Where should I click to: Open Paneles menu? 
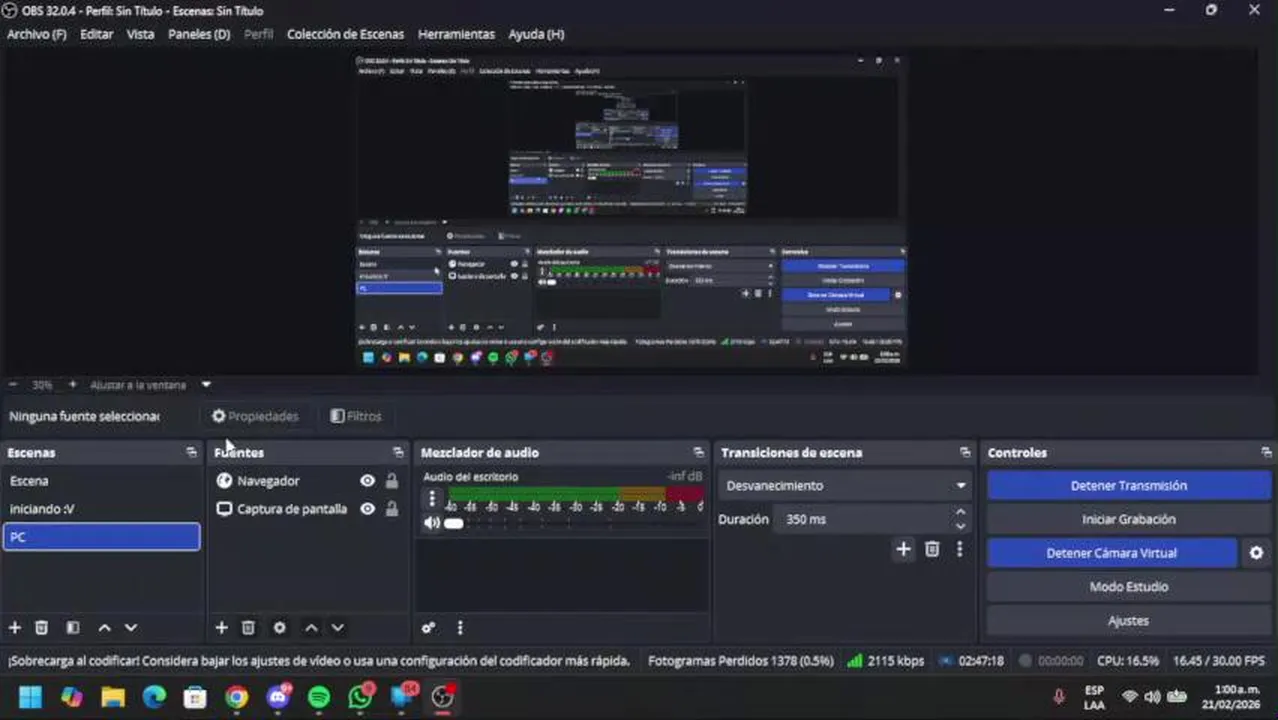(x=199, y=34)
